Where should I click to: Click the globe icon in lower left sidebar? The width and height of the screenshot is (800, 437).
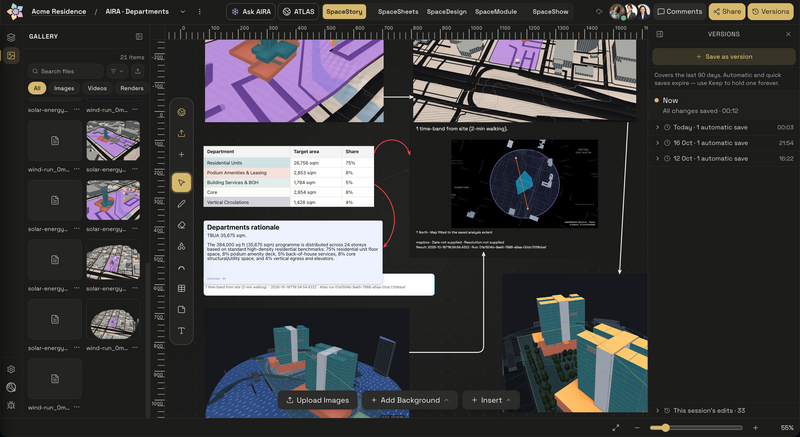tap(11, 388)
